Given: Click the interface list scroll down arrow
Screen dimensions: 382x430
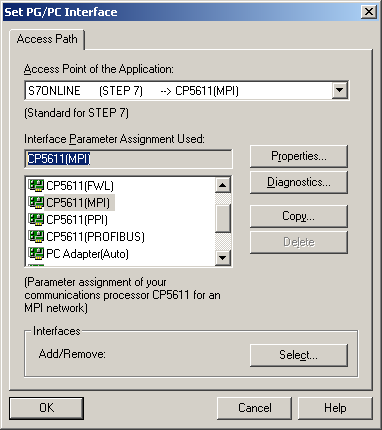Looking at the screenshot, I should click(x=223, y=257).
